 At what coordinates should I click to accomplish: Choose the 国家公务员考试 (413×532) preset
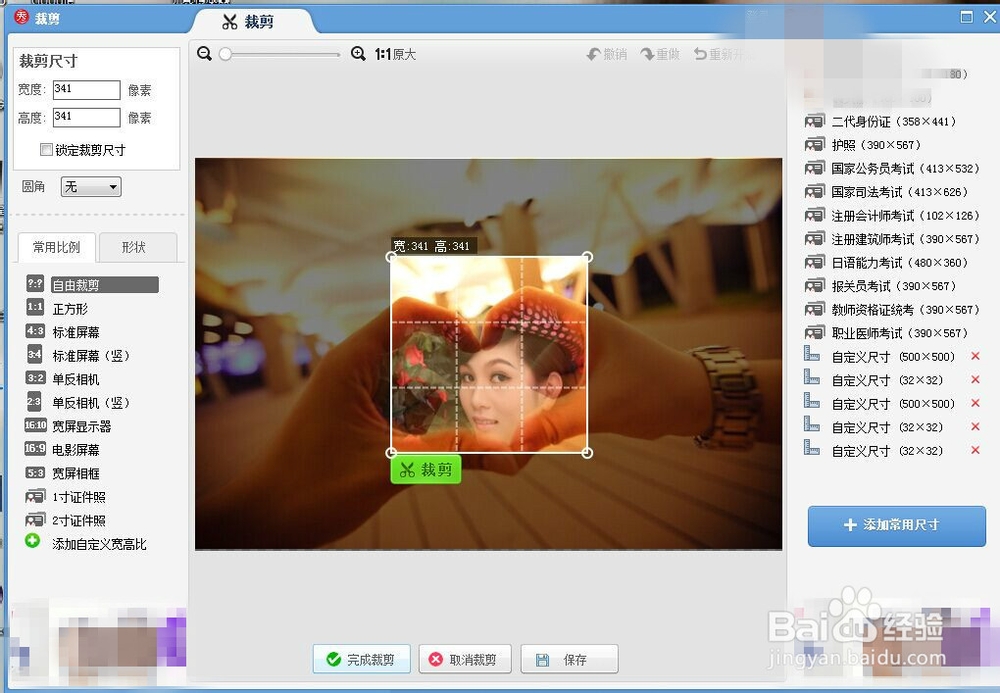pyautogui.click(x=892, y=168)
